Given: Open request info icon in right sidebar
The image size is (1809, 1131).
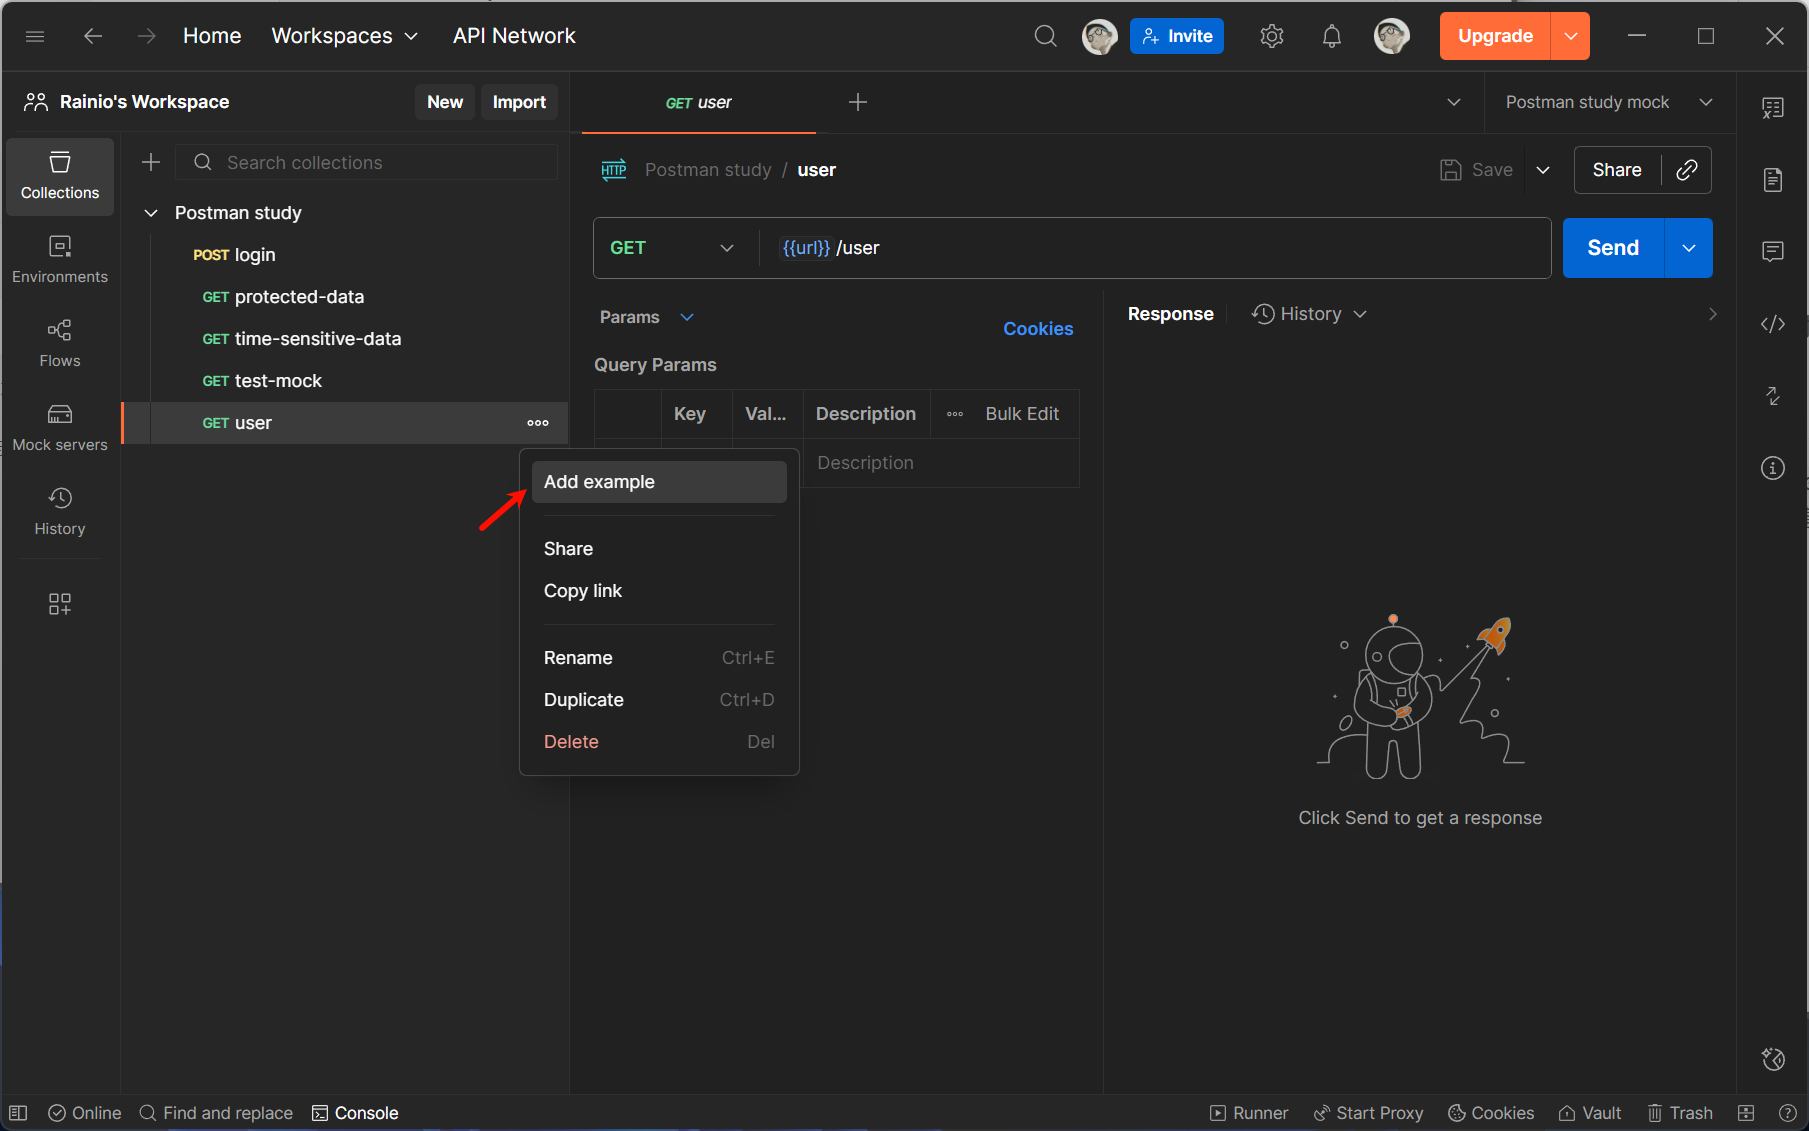Looking at the screenshot, I should tap(1773, 468).
